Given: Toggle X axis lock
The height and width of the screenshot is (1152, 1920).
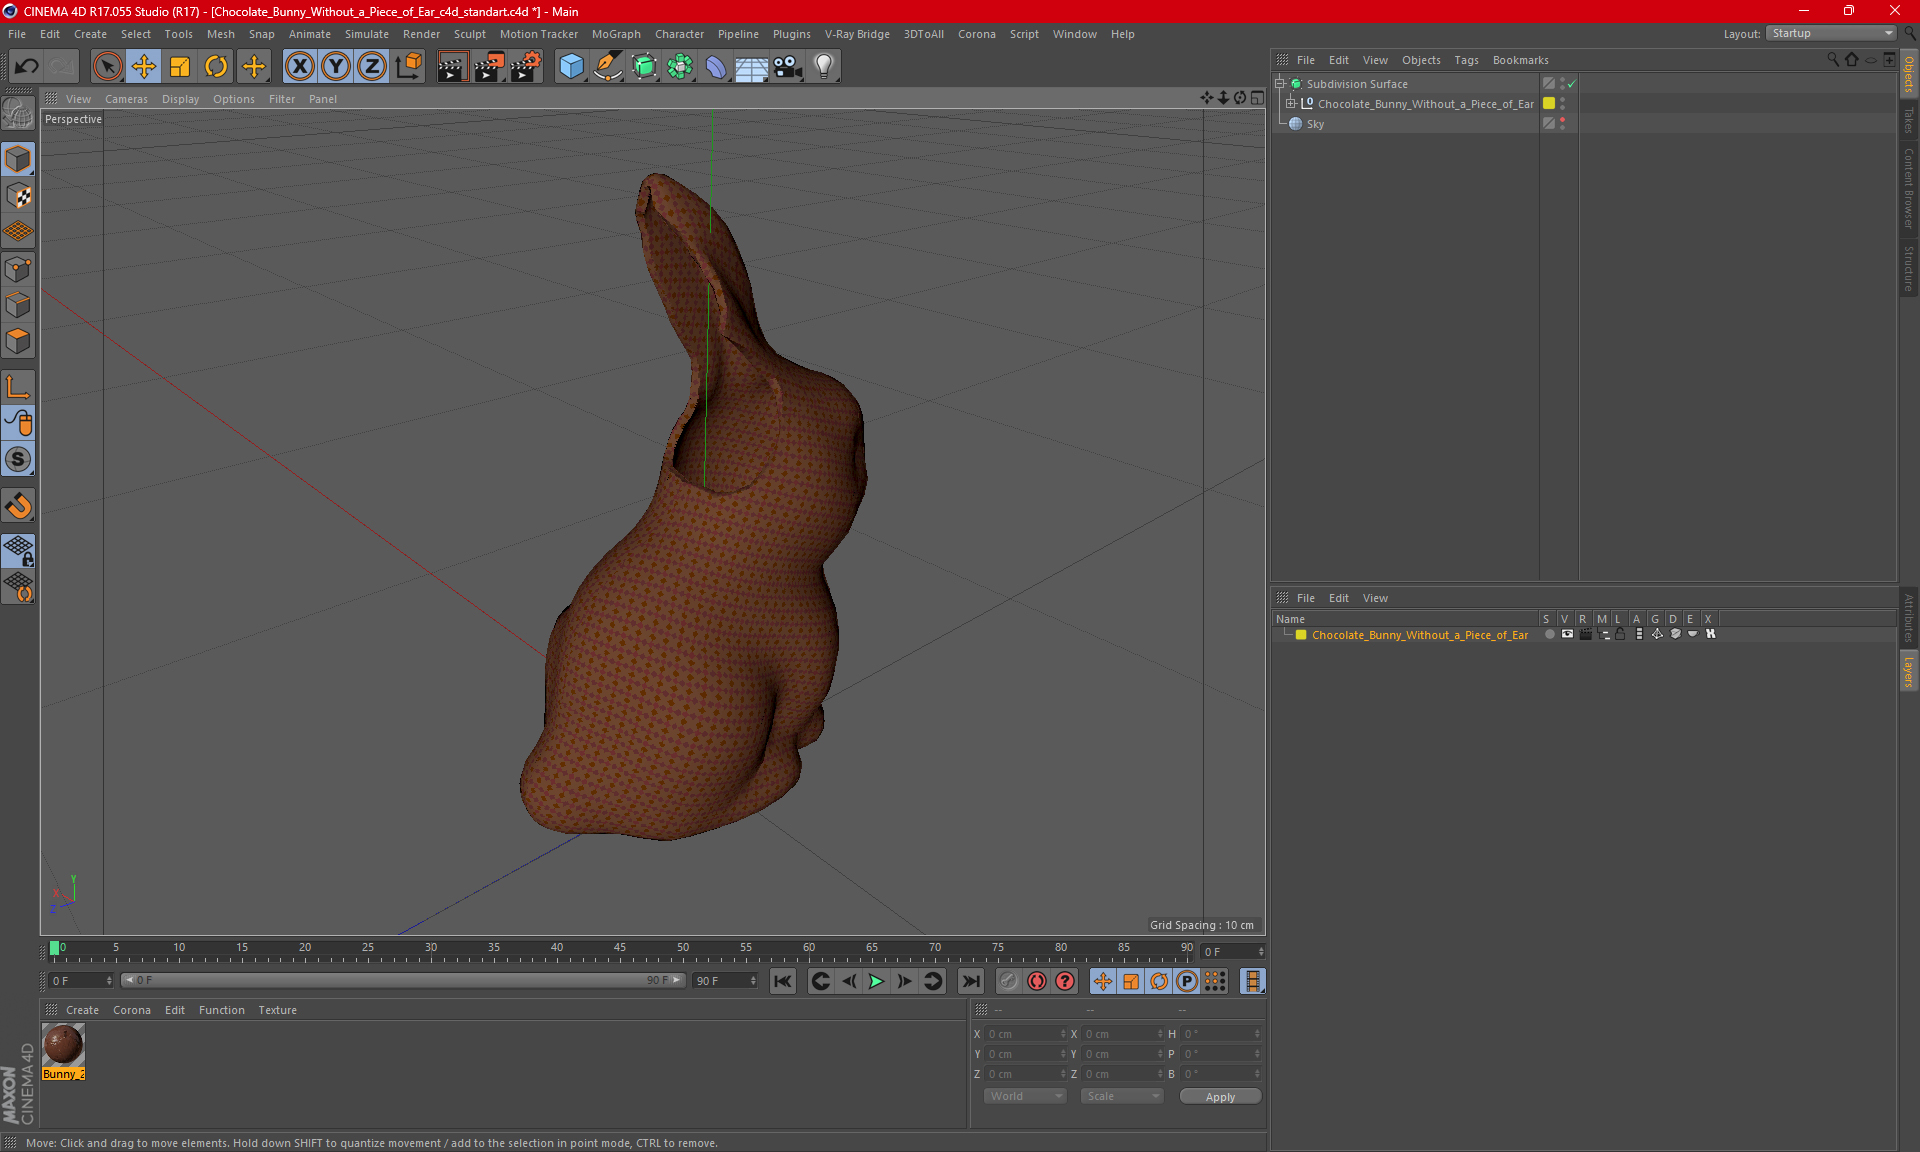Looking at the screenshot, I should tap(299, 67).
